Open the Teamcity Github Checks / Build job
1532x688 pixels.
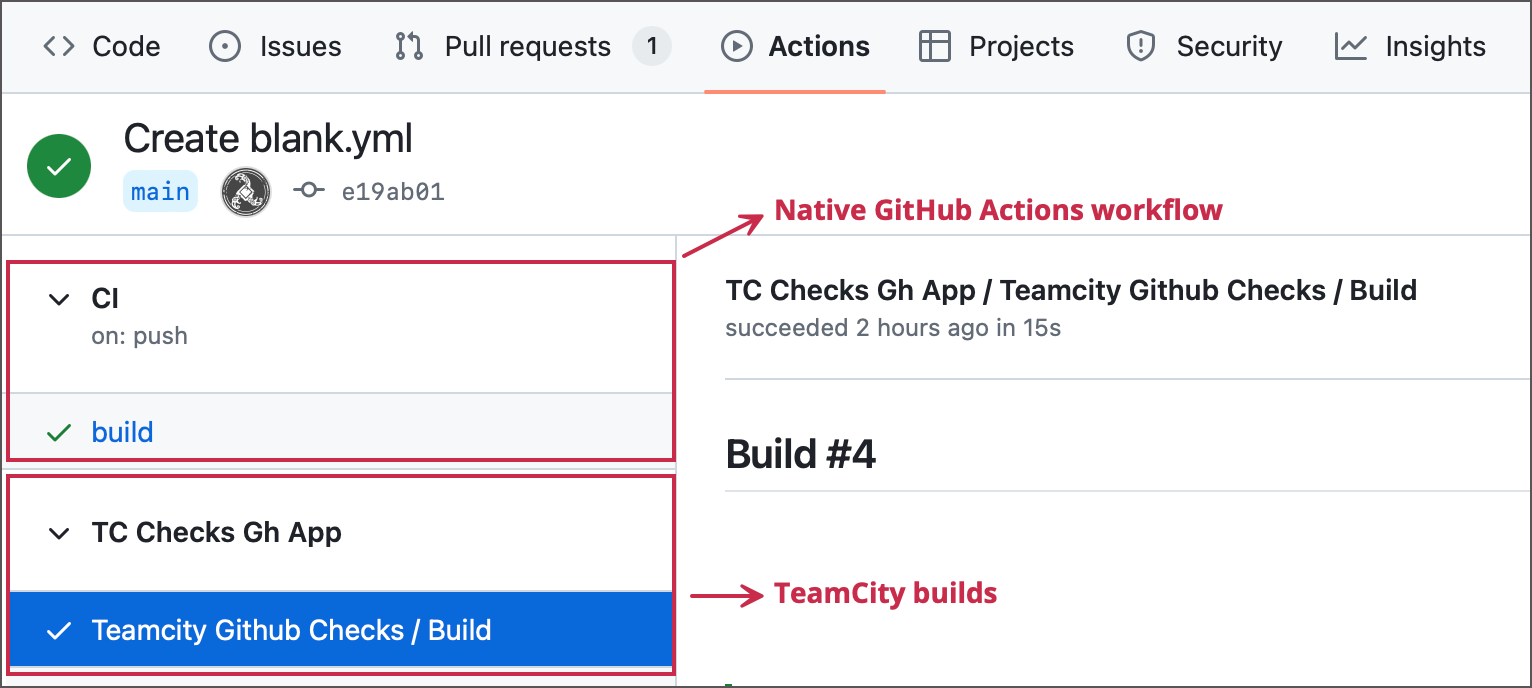[x=291, y=630]
